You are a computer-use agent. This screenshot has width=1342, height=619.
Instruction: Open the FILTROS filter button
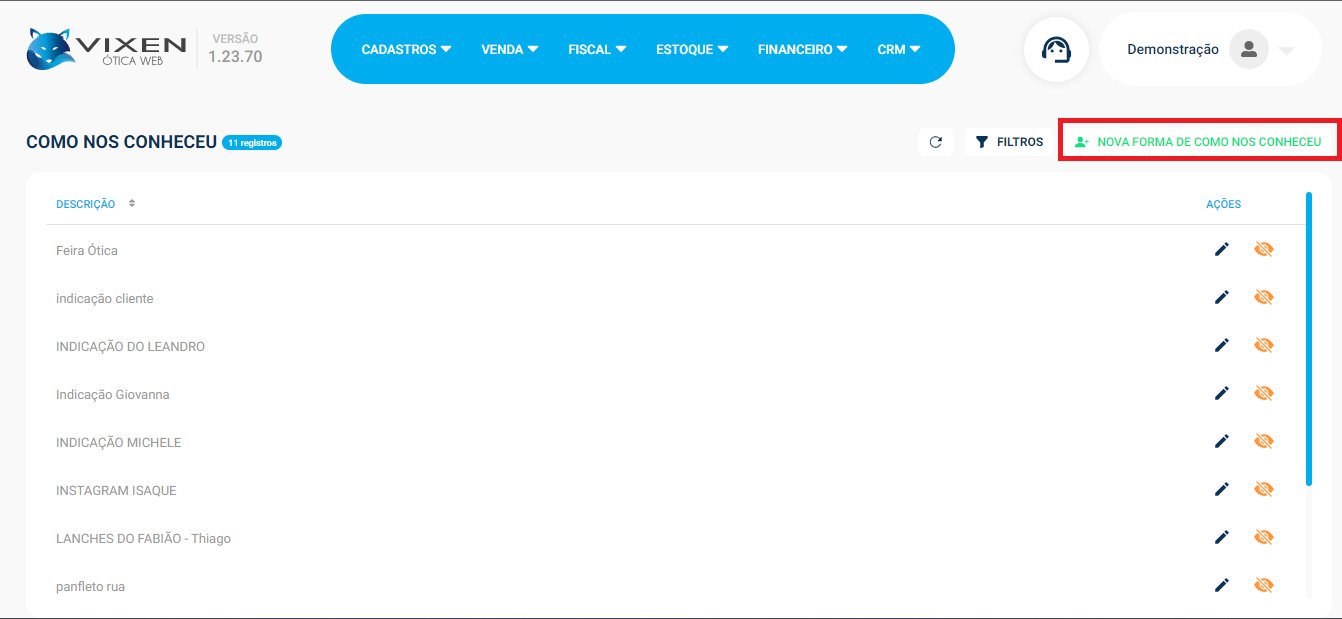coord(1009,142)
